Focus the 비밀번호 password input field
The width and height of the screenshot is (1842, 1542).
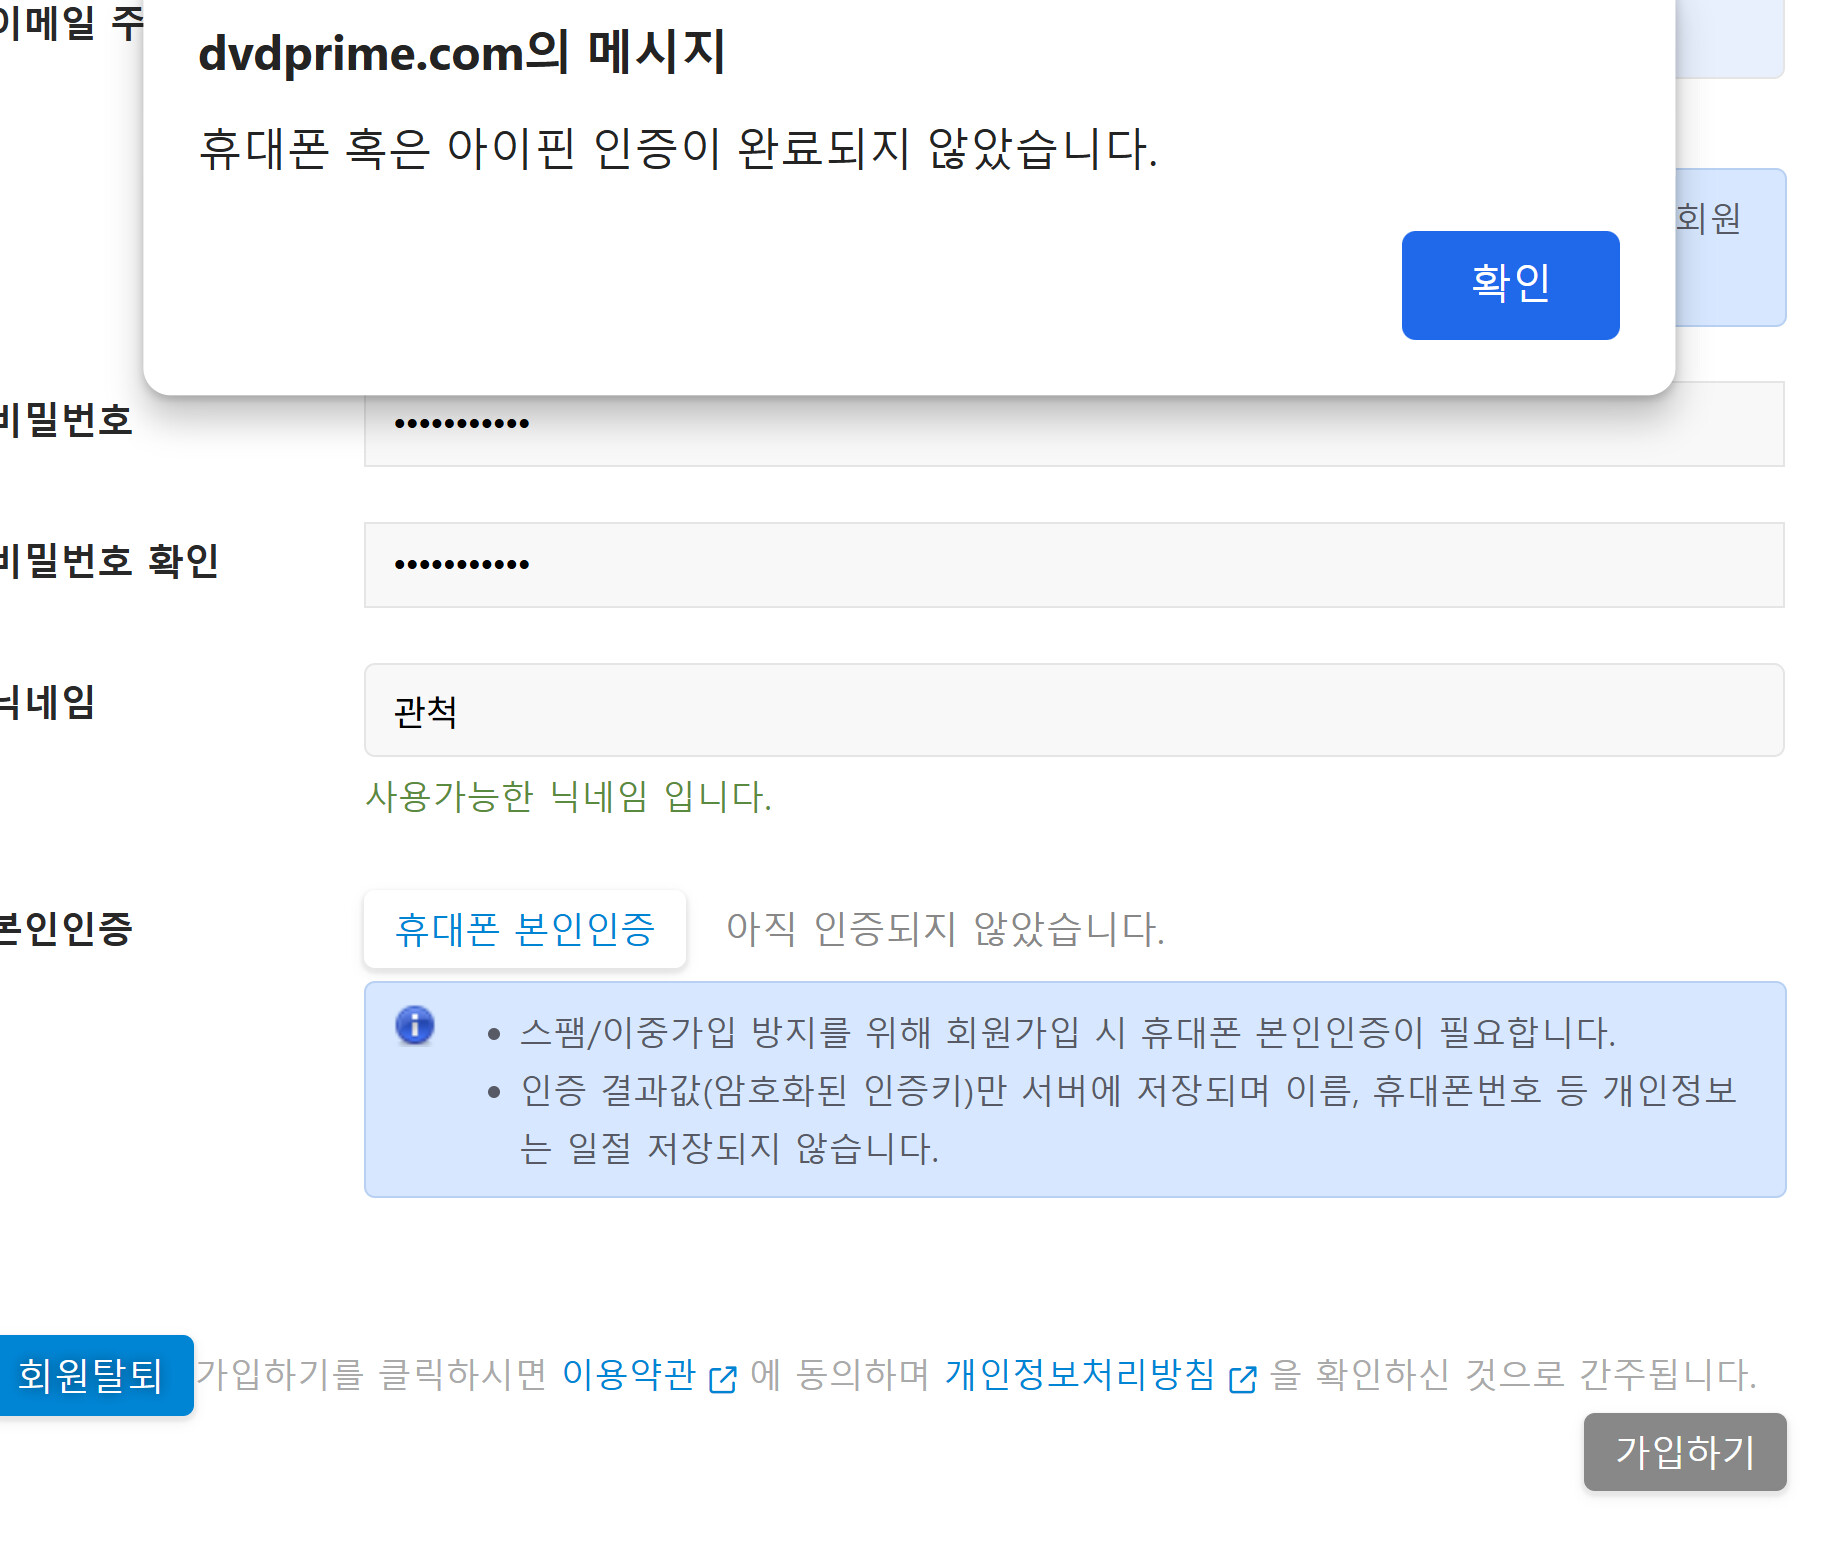coord(1073,425)
